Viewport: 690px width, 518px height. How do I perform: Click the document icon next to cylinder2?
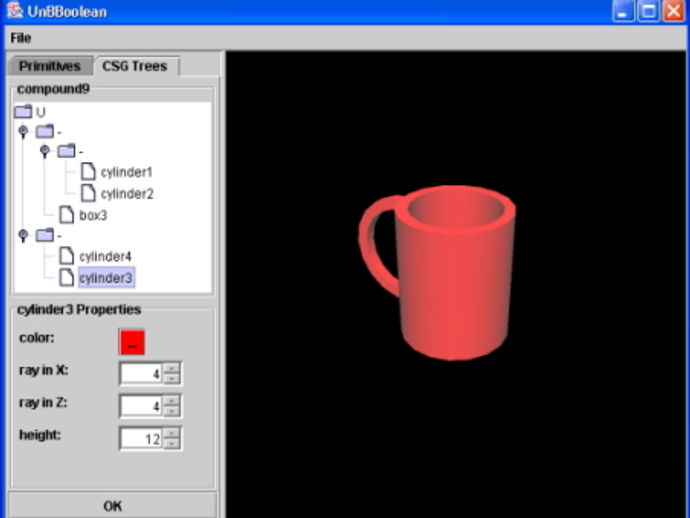[88, 193]
